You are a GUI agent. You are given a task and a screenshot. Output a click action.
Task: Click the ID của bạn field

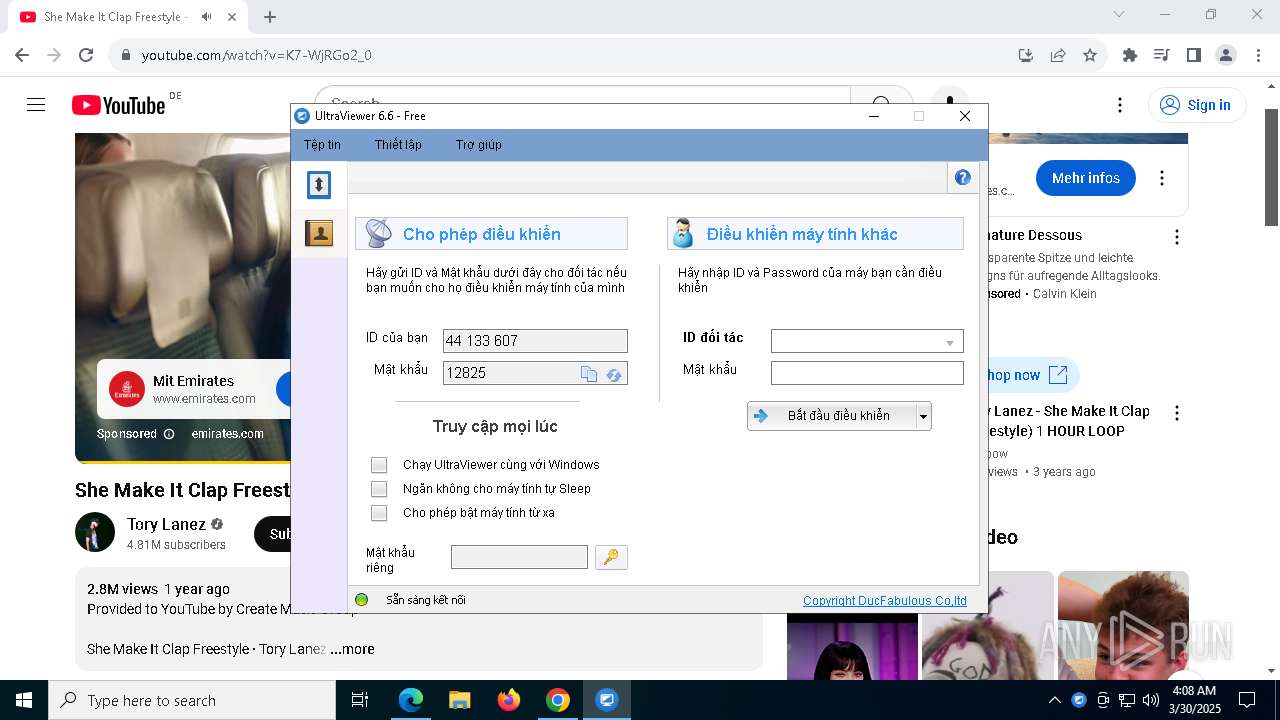(535, 341)
